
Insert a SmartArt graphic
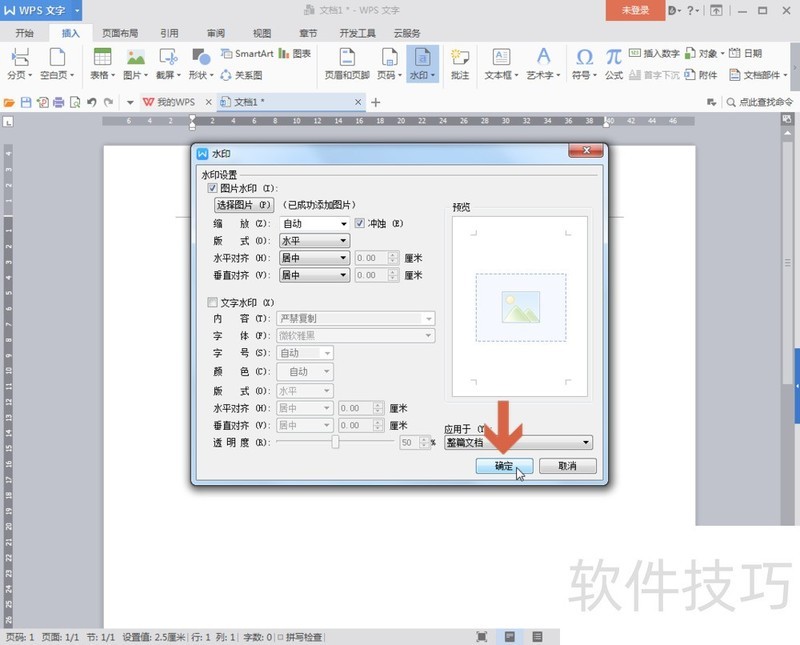pos(247,53)
